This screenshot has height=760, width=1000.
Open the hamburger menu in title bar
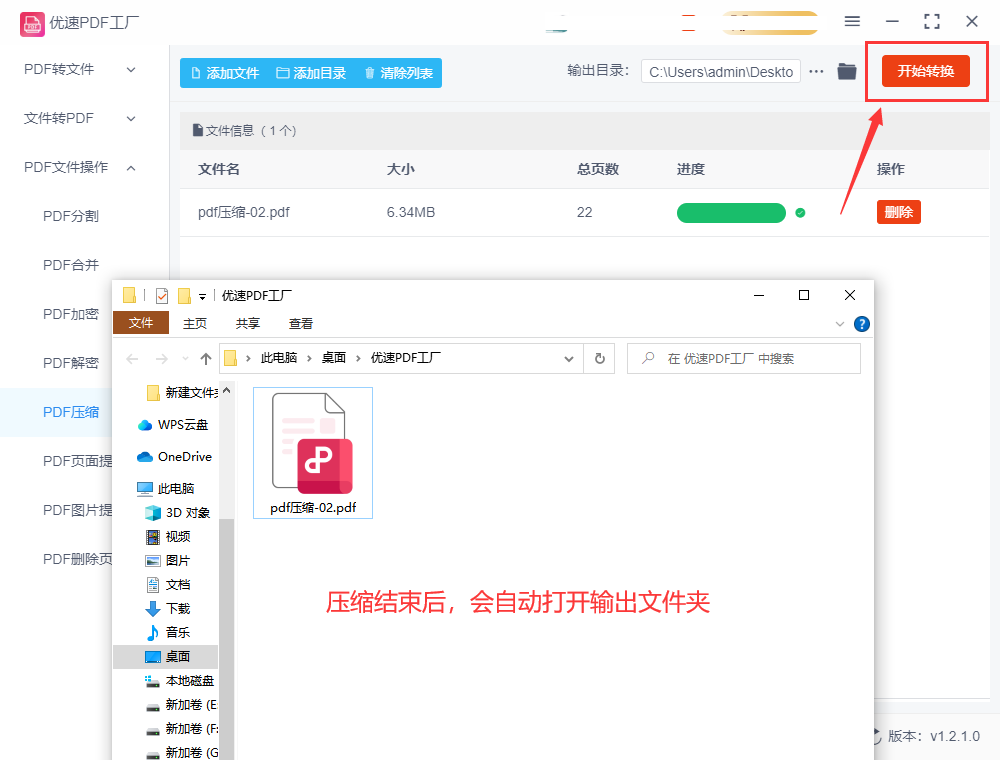pos(852,21)
